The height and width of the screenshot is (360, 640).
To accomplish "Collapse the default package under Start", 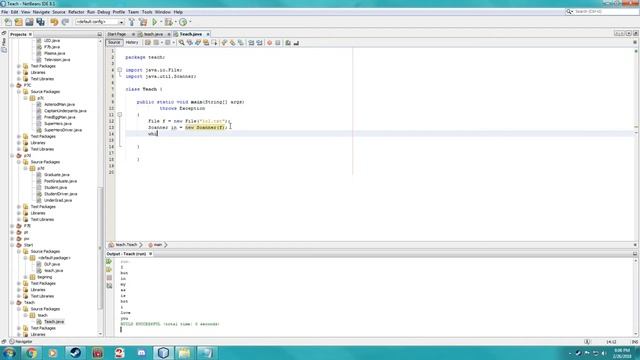I will 25,258.
